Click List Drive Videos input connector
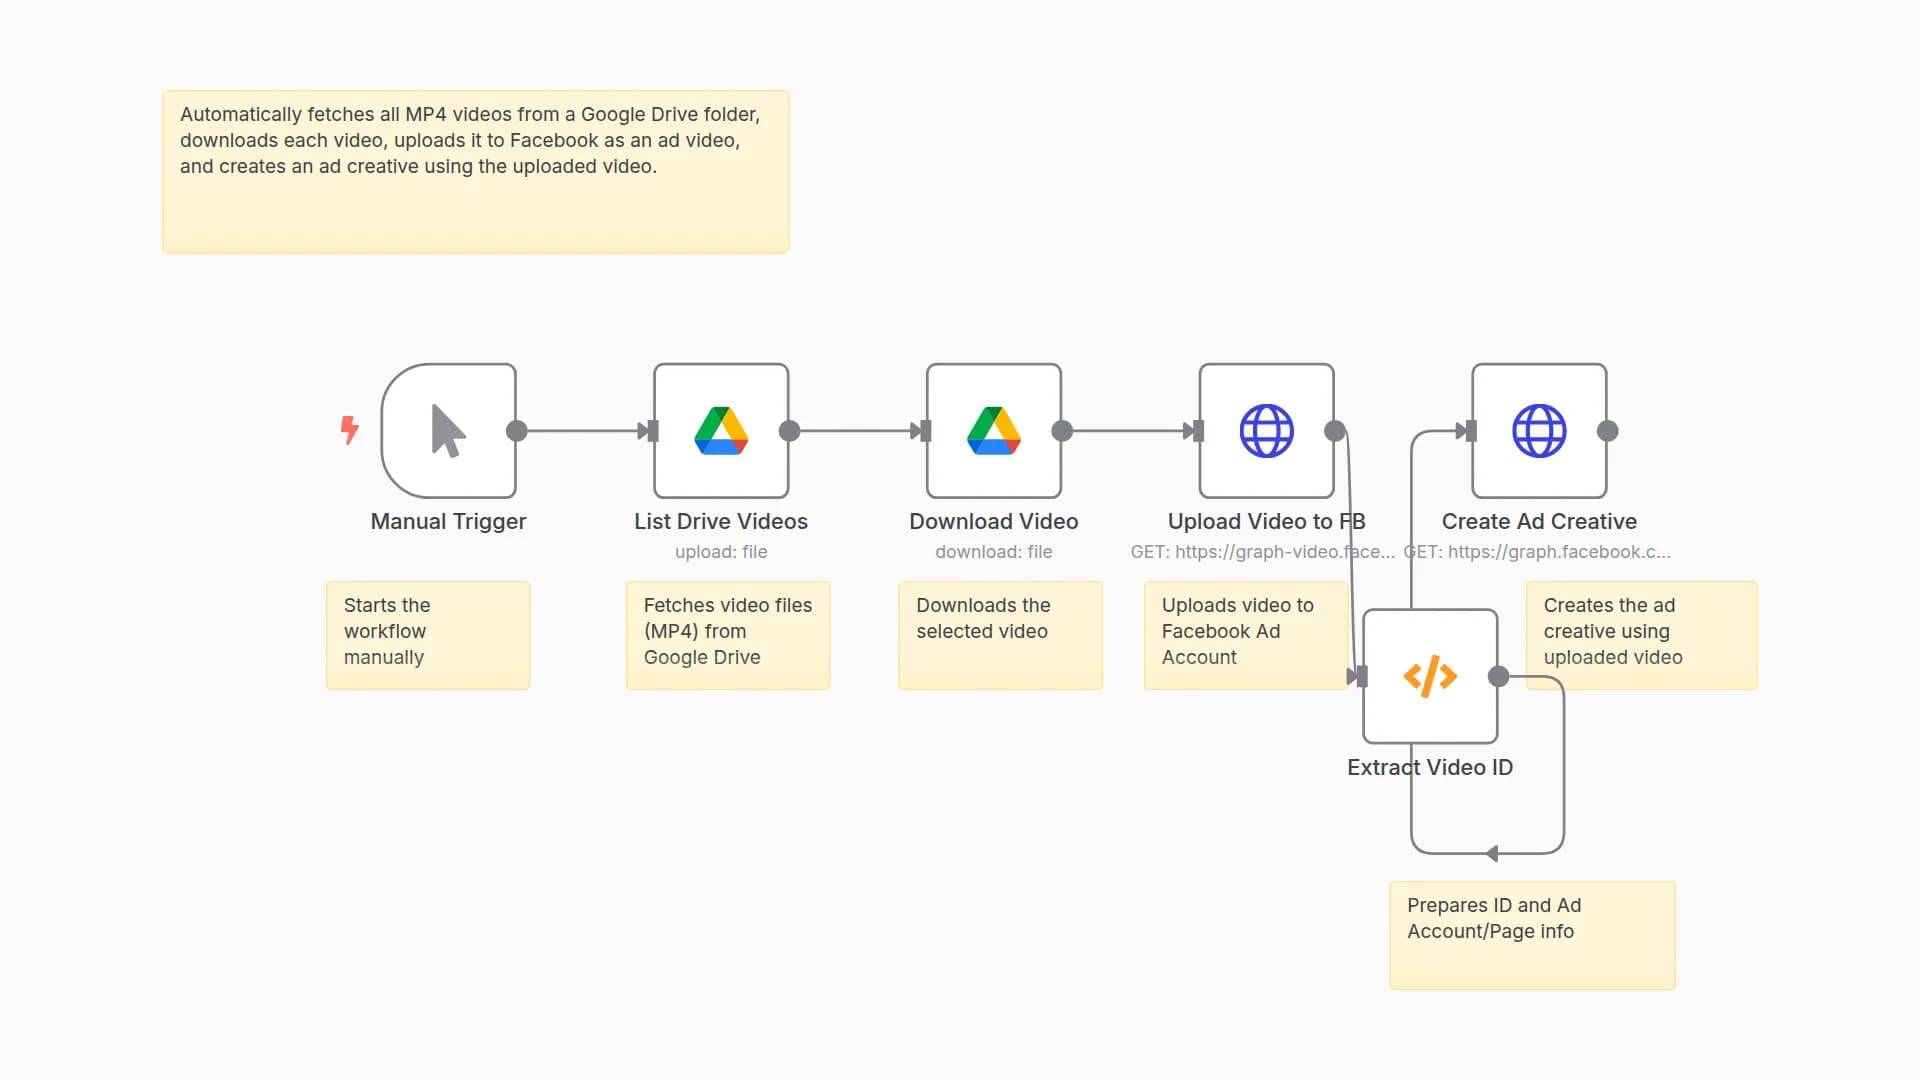1920x1080 pixels. point(652,431)
